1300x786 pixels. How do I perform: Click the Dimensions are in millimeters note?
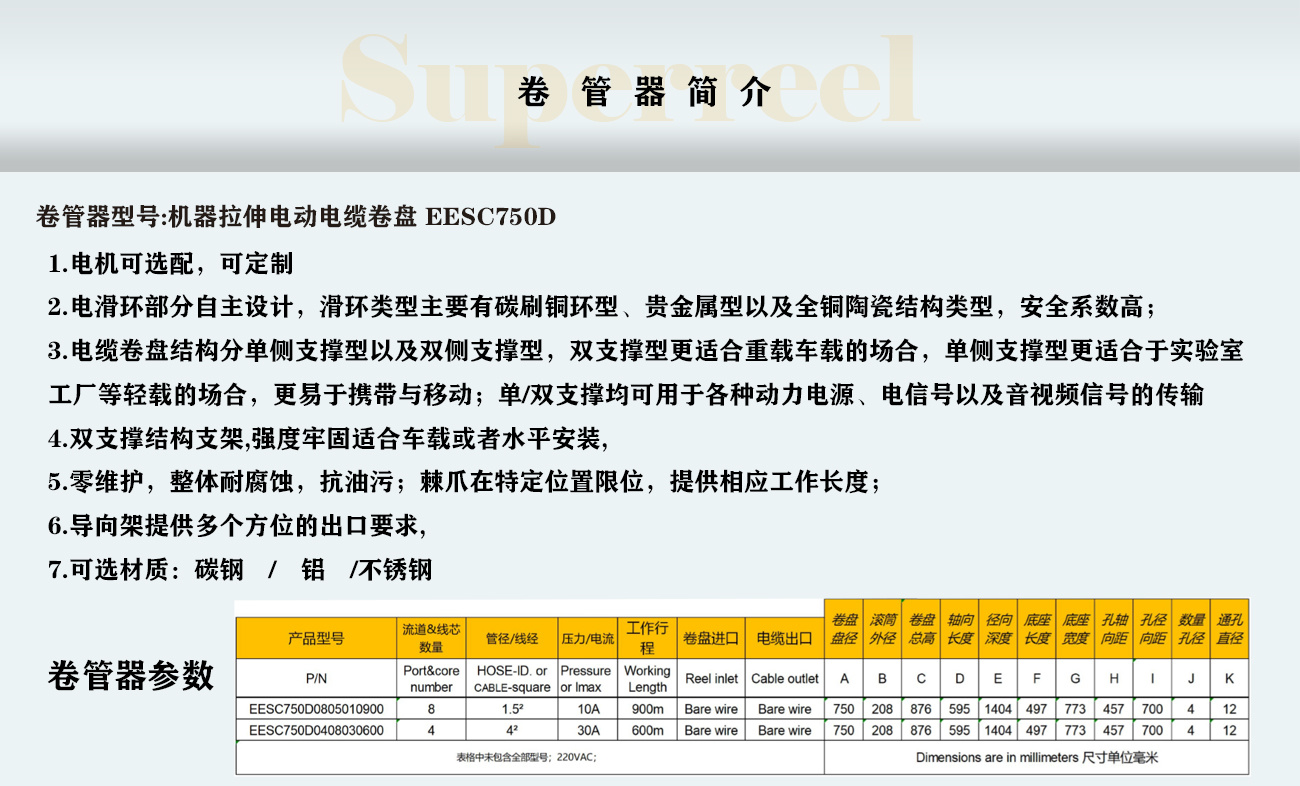1037,757
